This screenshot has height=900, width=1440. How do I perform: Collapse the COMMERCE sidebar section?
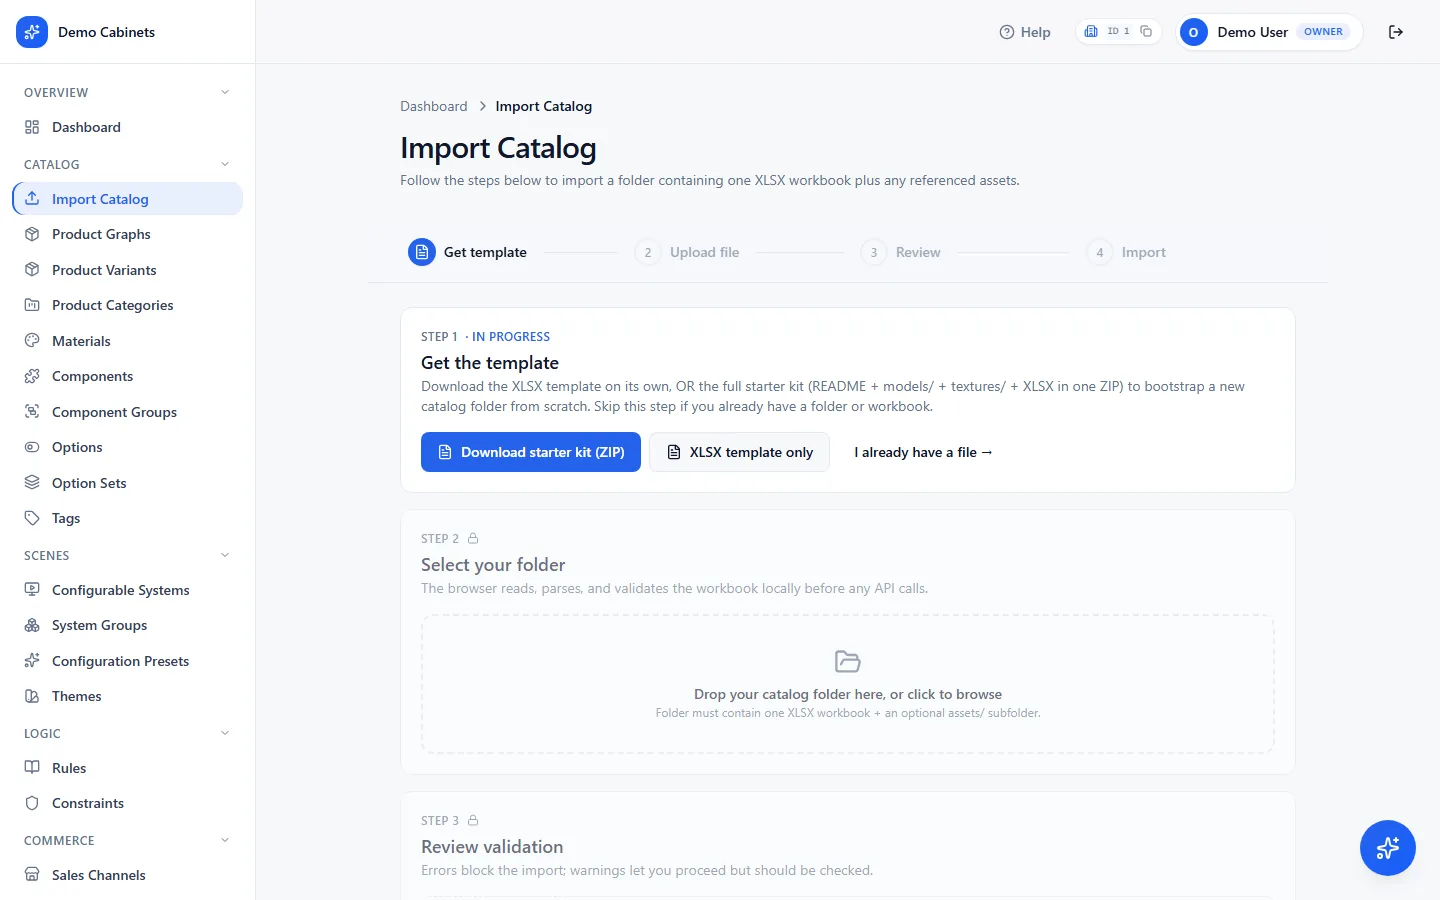[225, 840]
